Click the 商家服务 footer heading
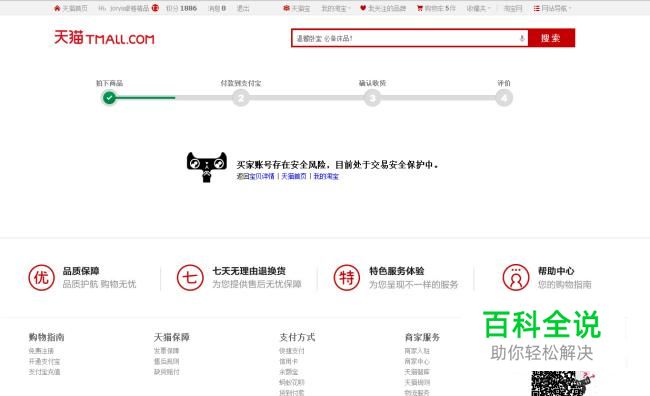This screenshot has height=396, width=650. 422,337
